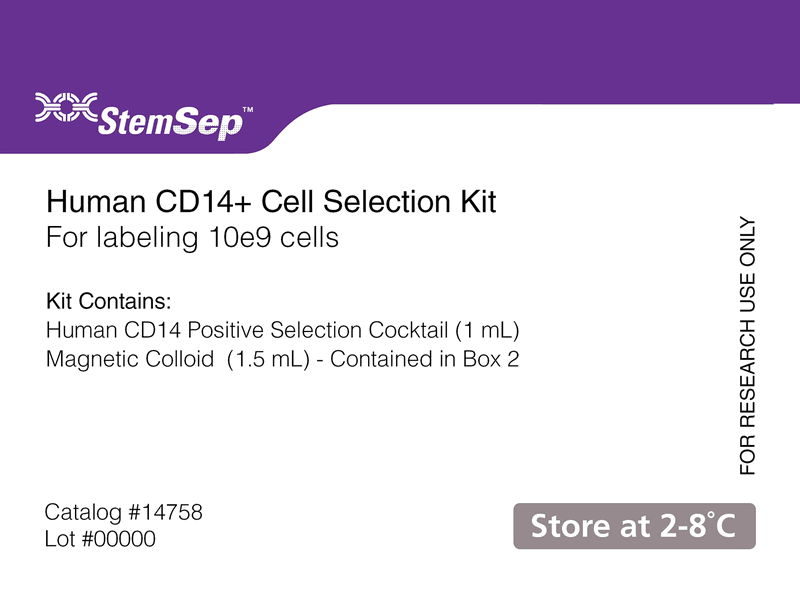Screen dimensions: 800x615
Task: Click the Contained in Box 2 note
Action: point(424,359)
